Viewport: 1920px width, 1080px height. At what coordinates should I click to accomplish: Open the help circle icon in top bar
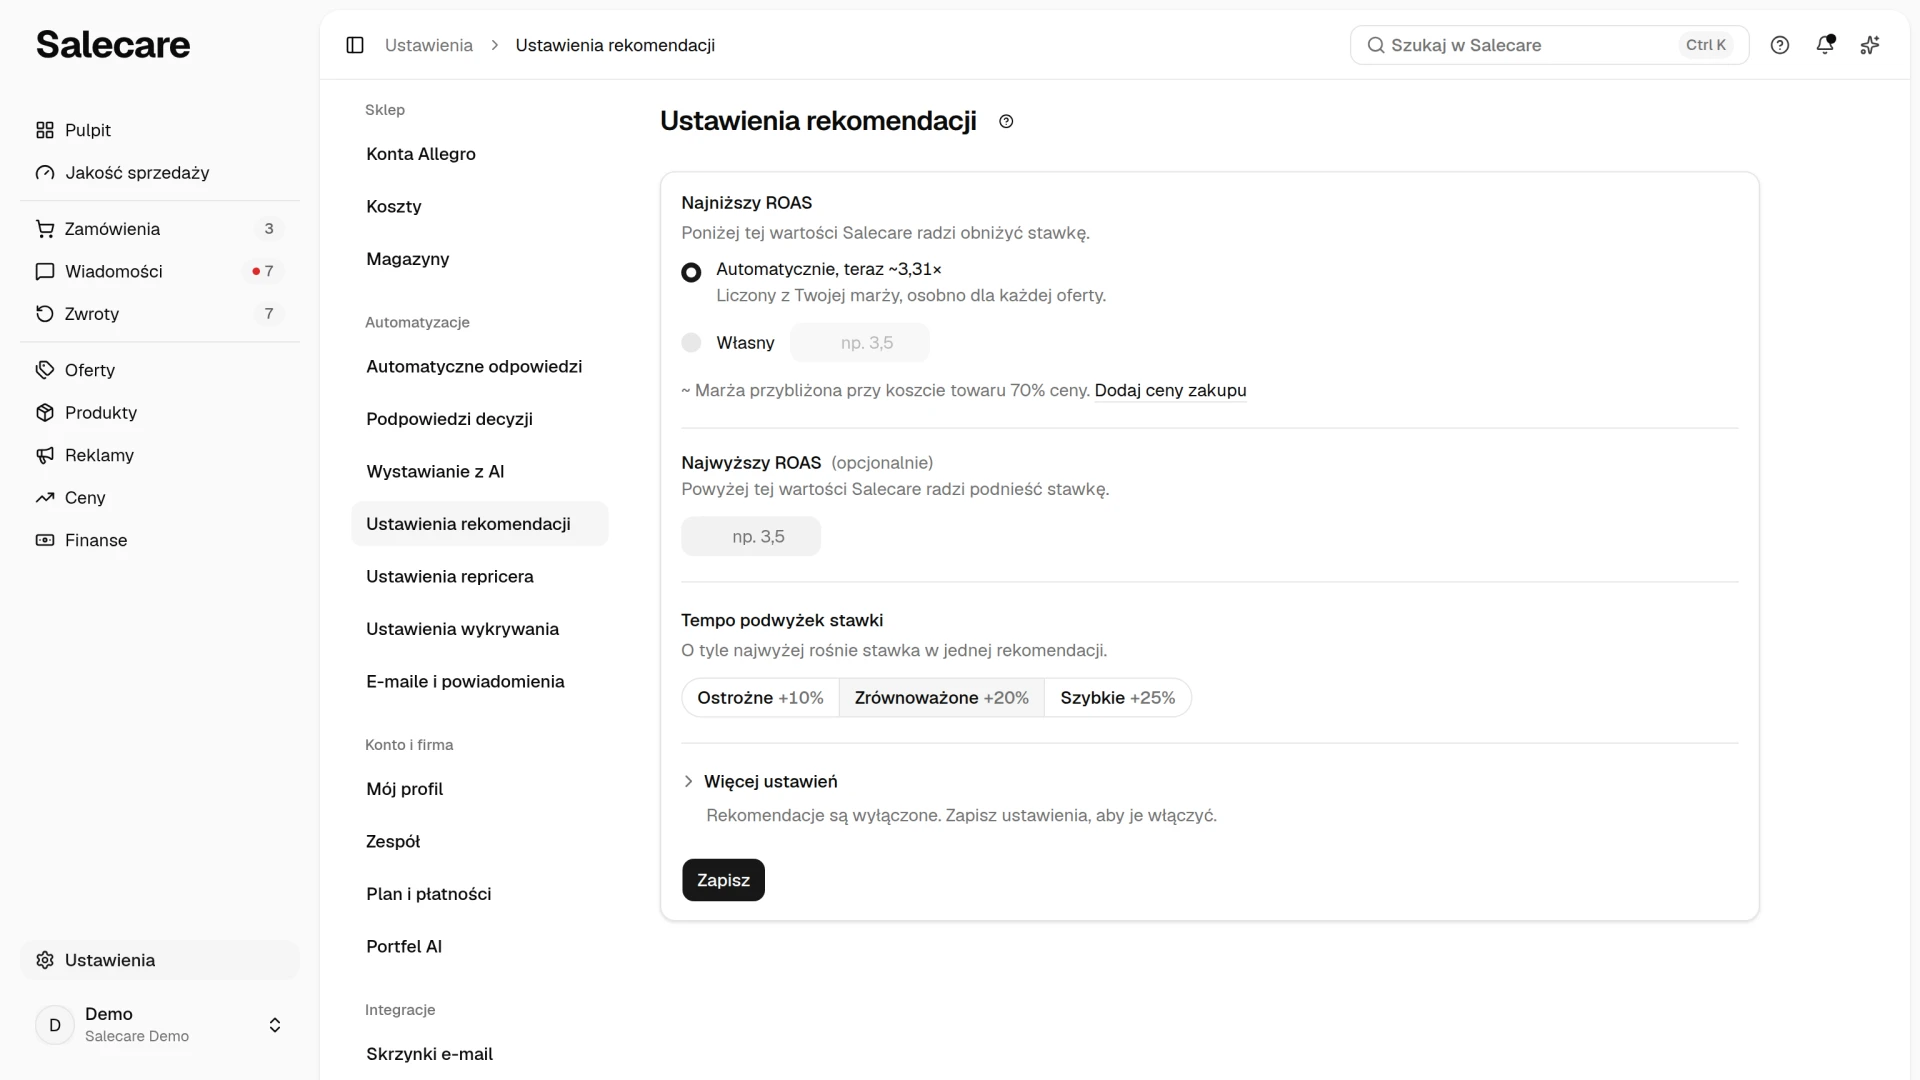pos(1780,45)
